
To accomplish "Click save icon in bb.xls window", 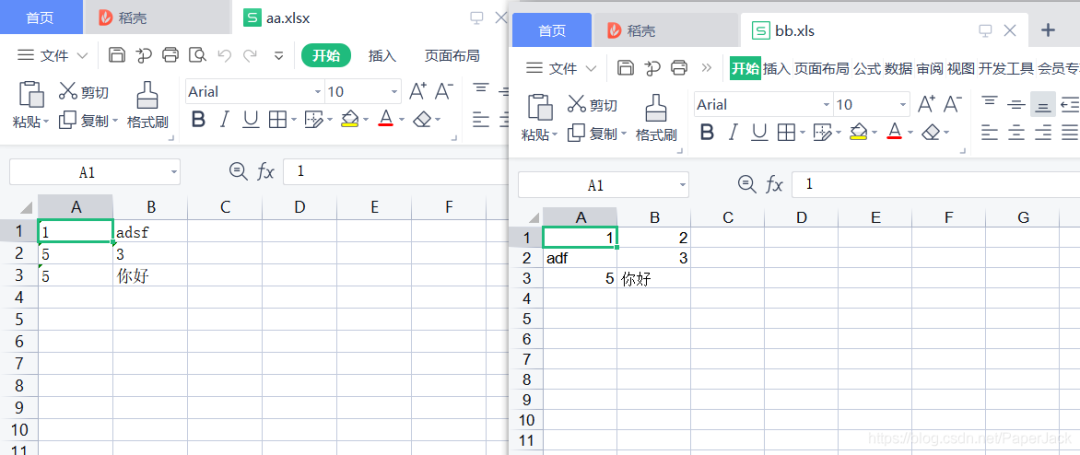I will 625,67.
